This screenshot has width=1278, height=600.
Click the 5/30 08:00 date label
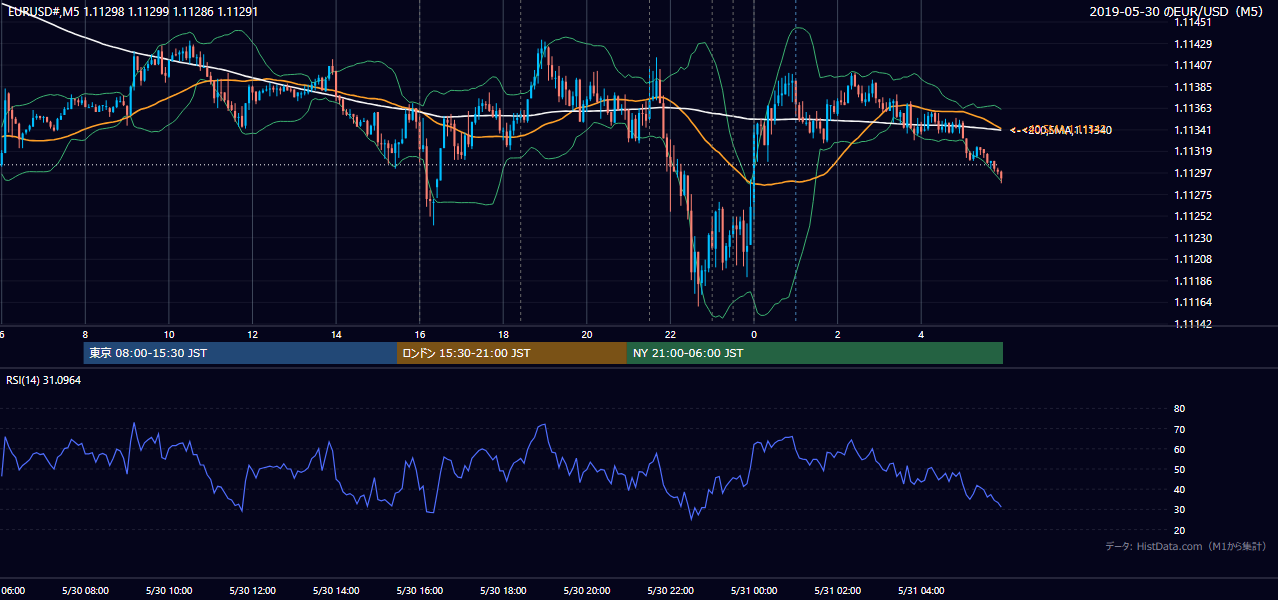tap(85, 591)
